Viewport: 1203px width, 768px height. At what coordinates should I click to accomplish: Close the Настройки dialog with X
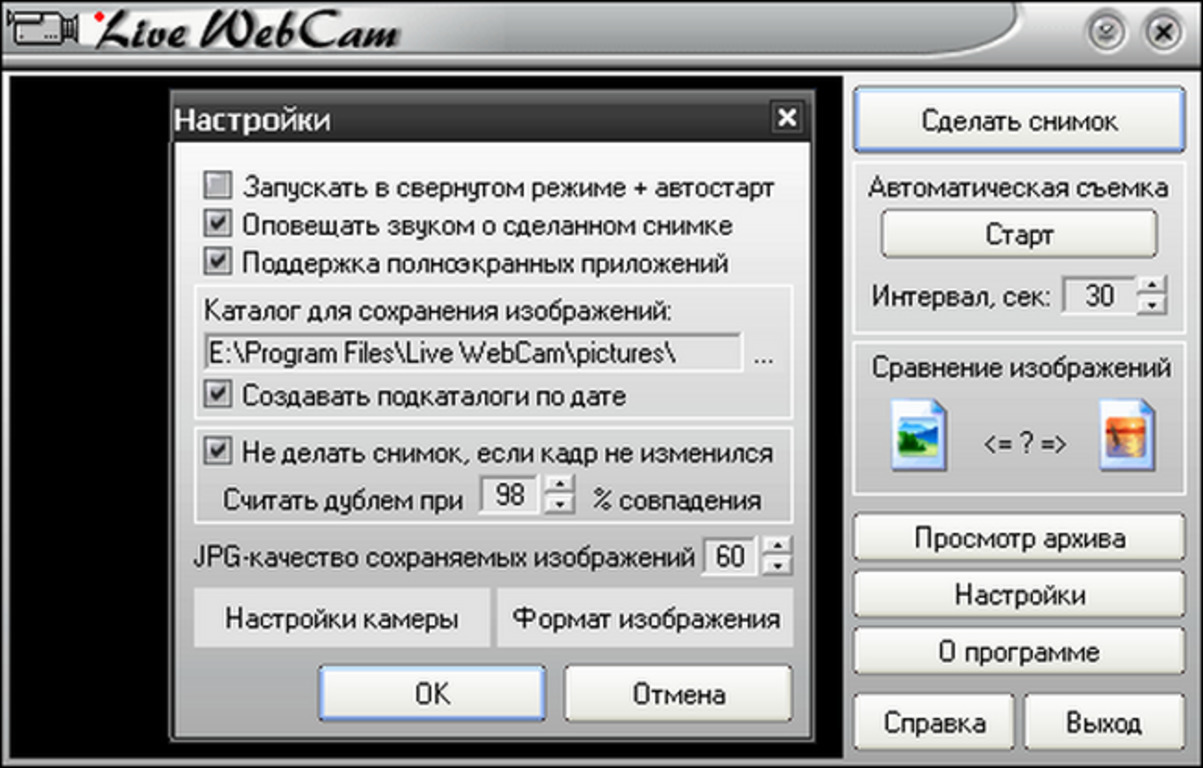click(787, 119)
